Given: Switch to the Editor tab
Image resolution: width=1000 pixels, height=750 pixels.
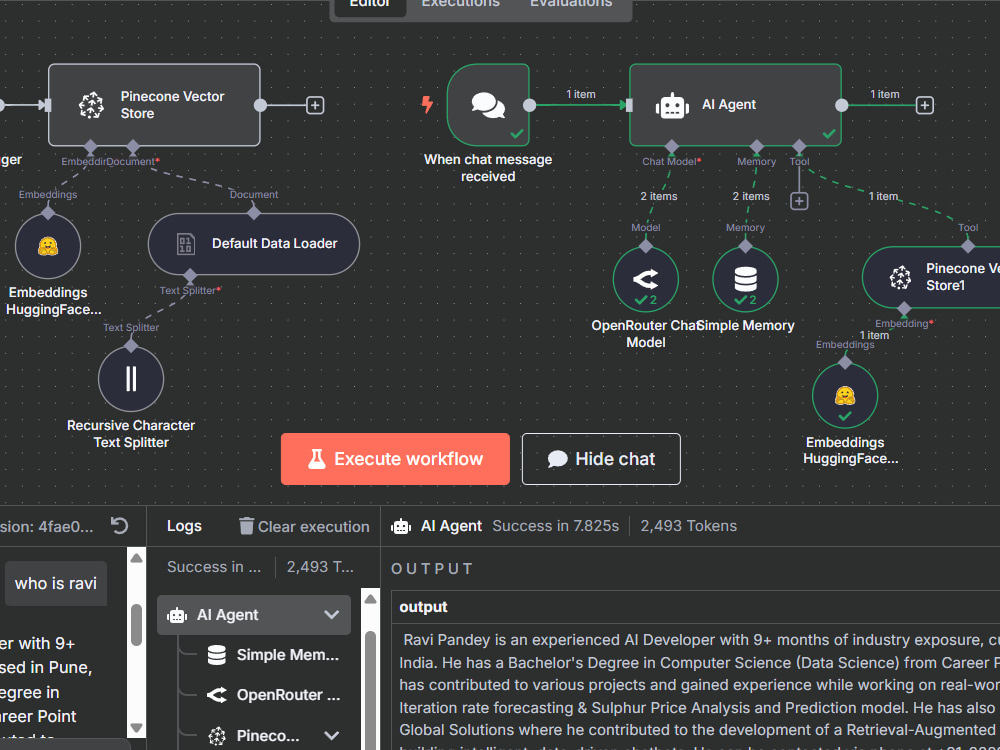Looking at the screenshot, I should tap(369, 4).
